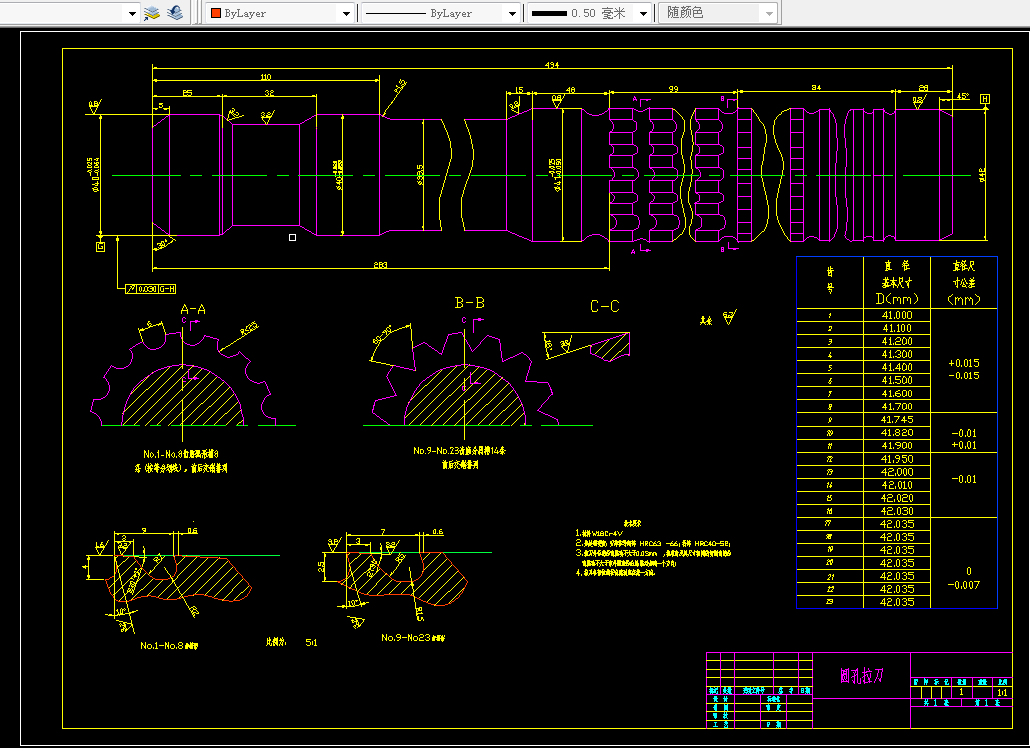Viewport: 1030px width, 748px height.
Task: Open the 随颜色 plot style dropdown
Action: pyautogui.click(x=718, y=13)
